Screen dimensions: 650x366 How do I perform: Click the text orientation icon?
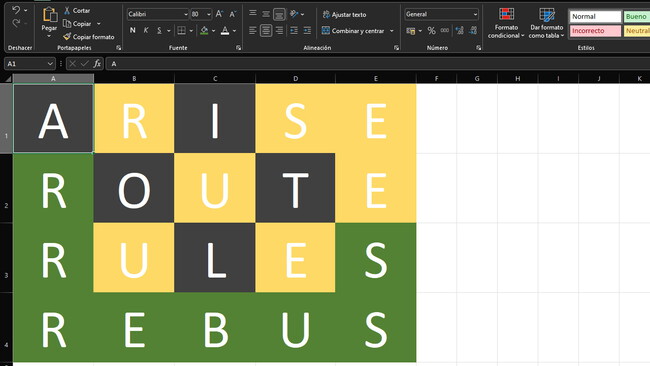(294, 14)
